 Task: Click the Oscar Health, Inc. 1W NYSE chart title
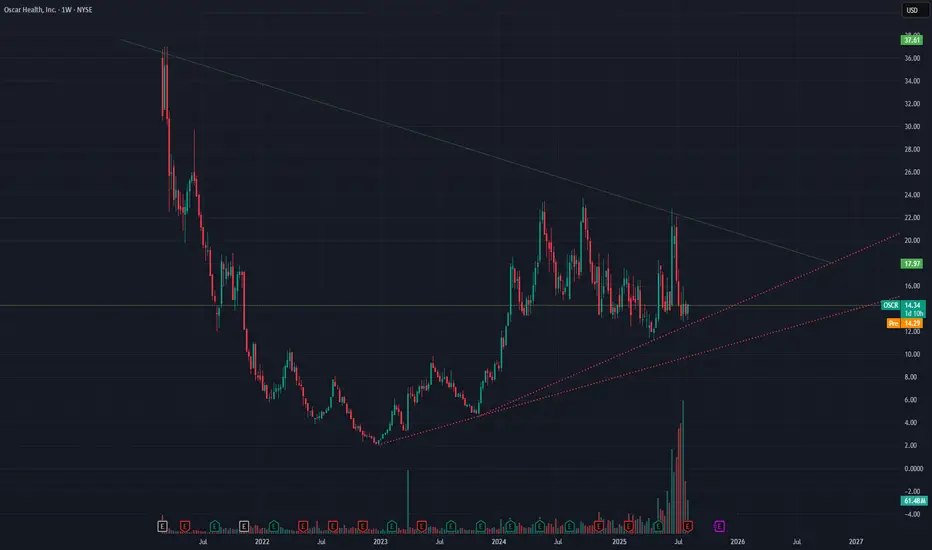click(48, 10)
